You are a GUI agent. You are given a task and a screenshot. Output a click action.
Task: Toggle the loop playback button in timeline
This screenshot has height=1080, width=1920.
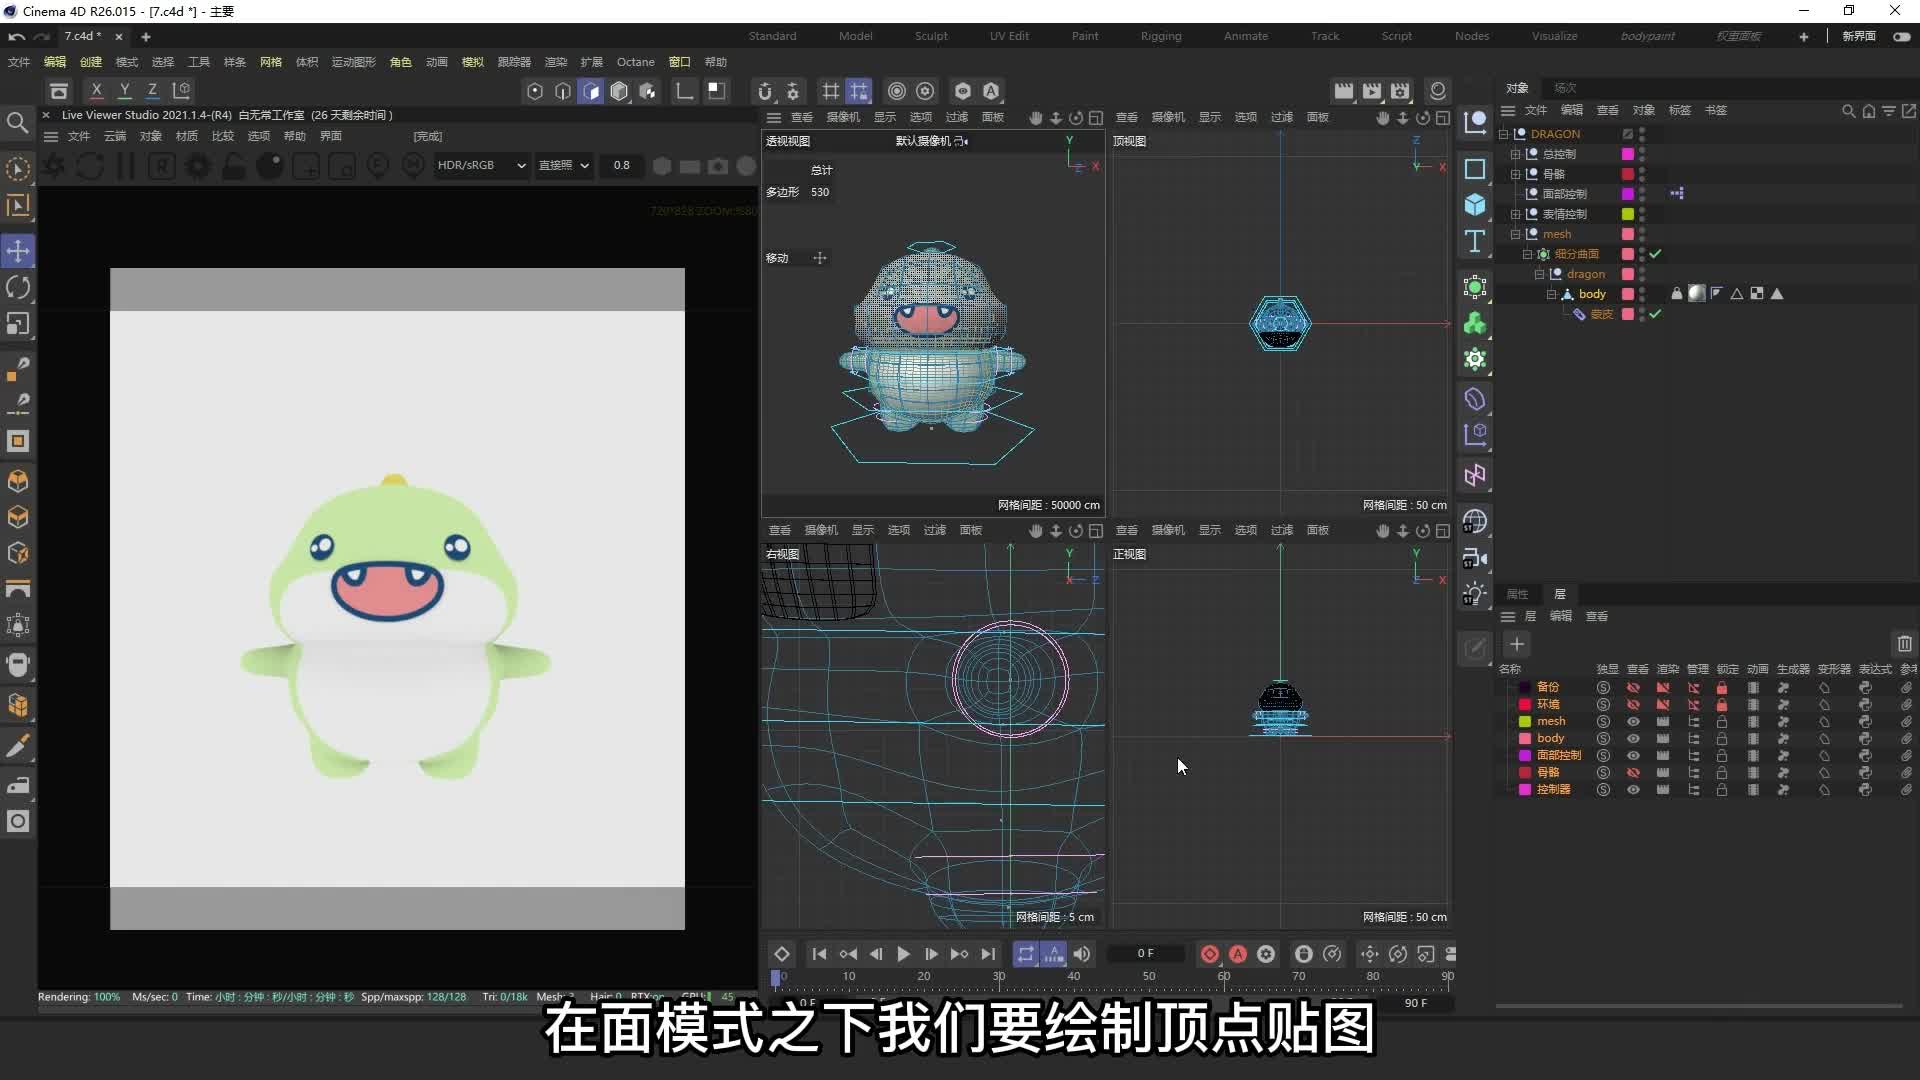tap(1026, 954)
